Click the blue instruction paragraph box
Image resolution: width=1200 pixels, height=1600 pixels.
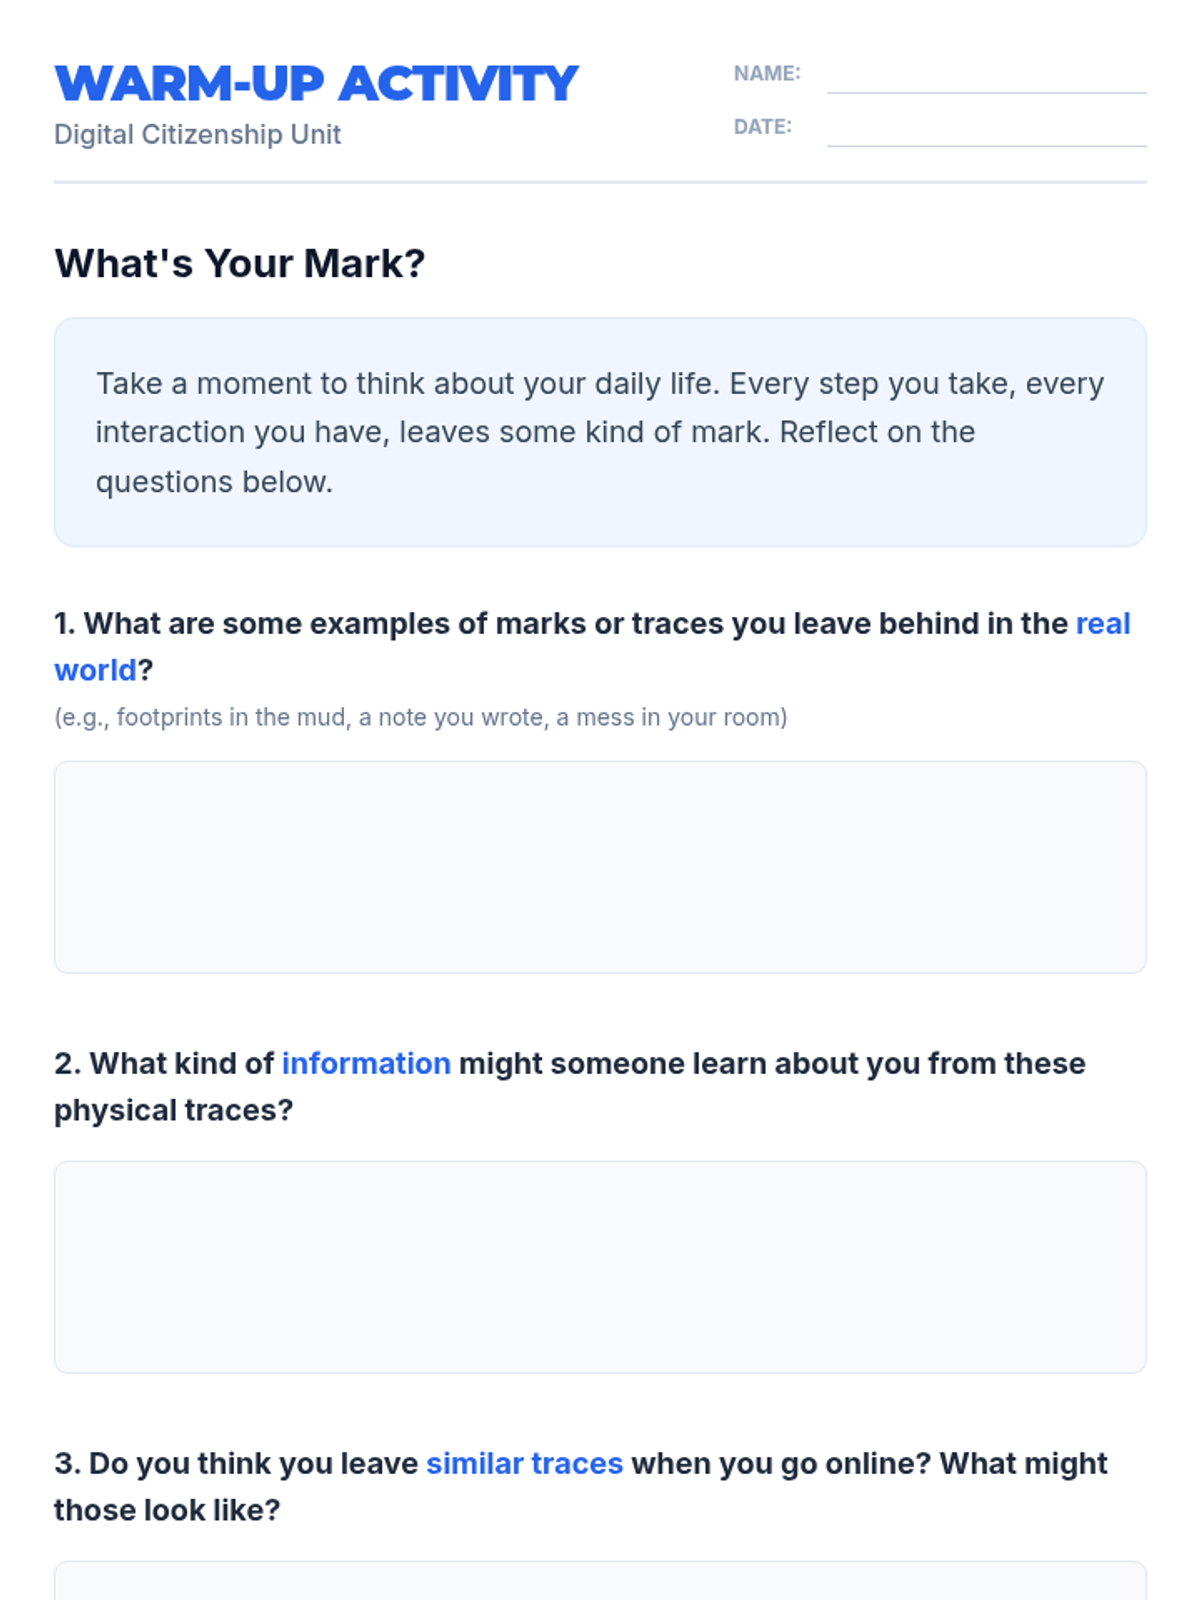(x=600, y=432)
